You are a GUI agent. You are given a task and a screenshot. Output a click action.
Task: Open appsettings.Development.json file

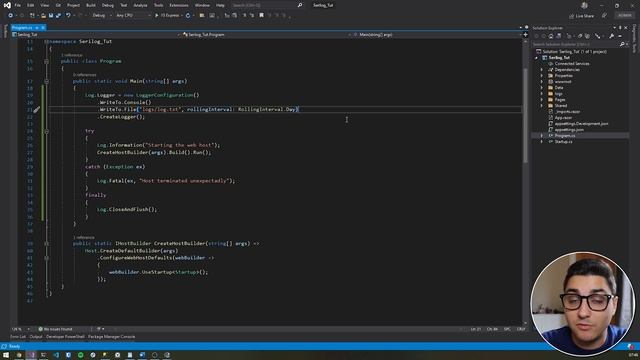coord(581,124)
